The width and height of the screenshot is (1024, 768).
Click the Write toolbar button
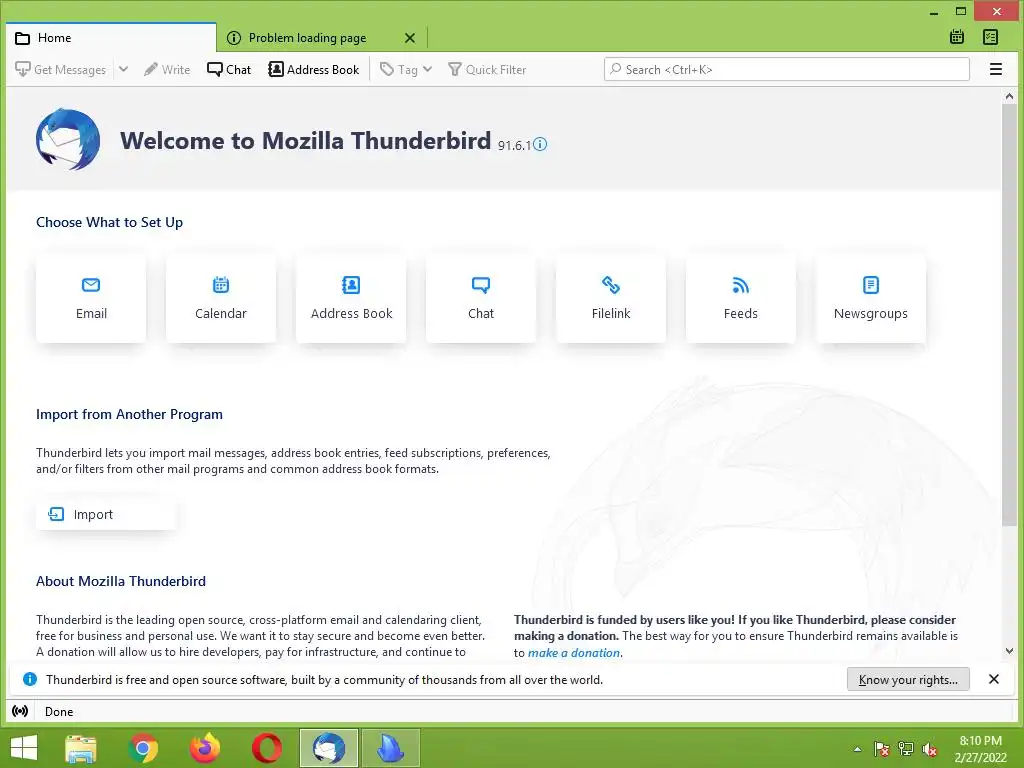(167, 69)
